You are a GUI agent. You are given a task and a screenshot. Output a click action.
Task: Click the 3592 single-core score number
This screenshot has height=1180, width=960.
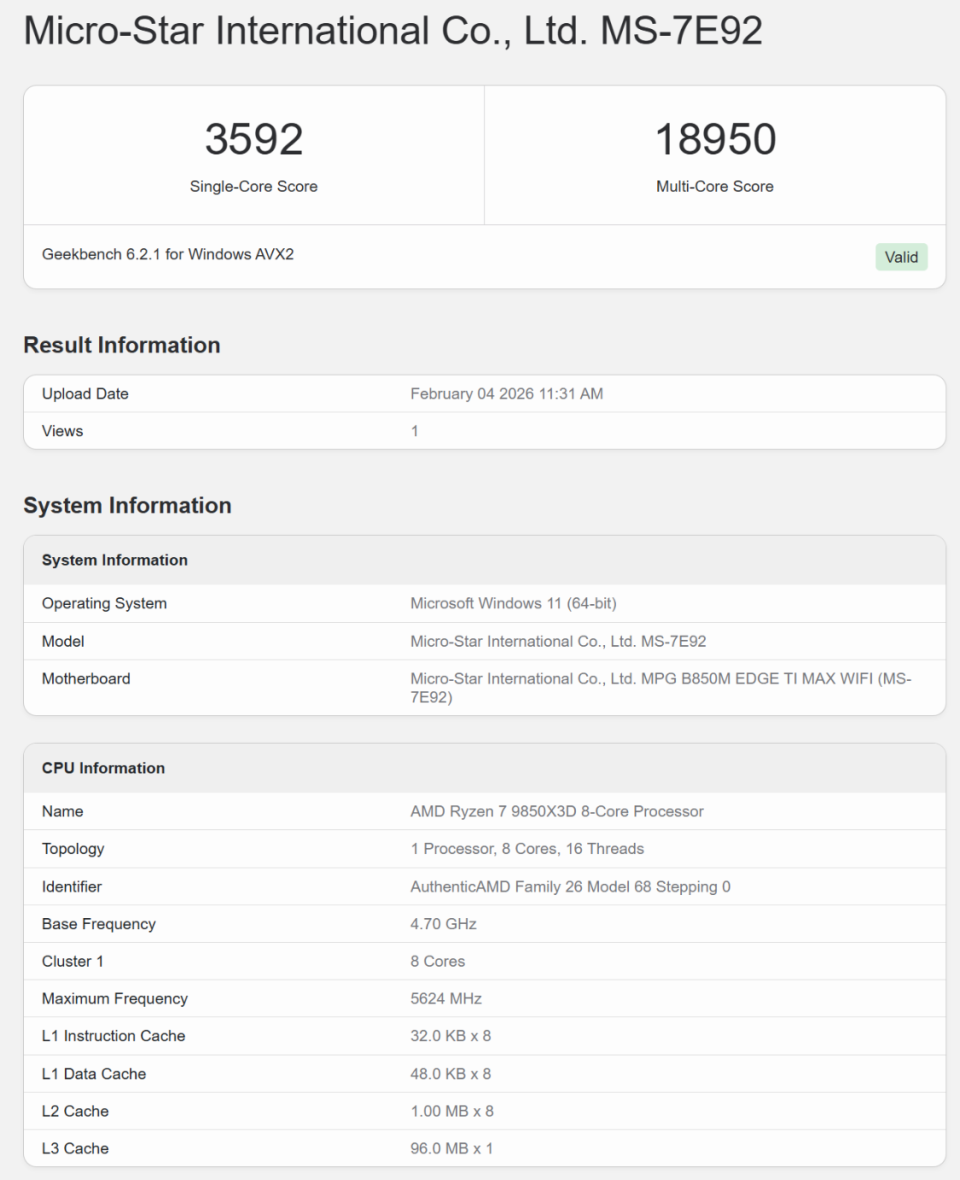tap(254, 139)
